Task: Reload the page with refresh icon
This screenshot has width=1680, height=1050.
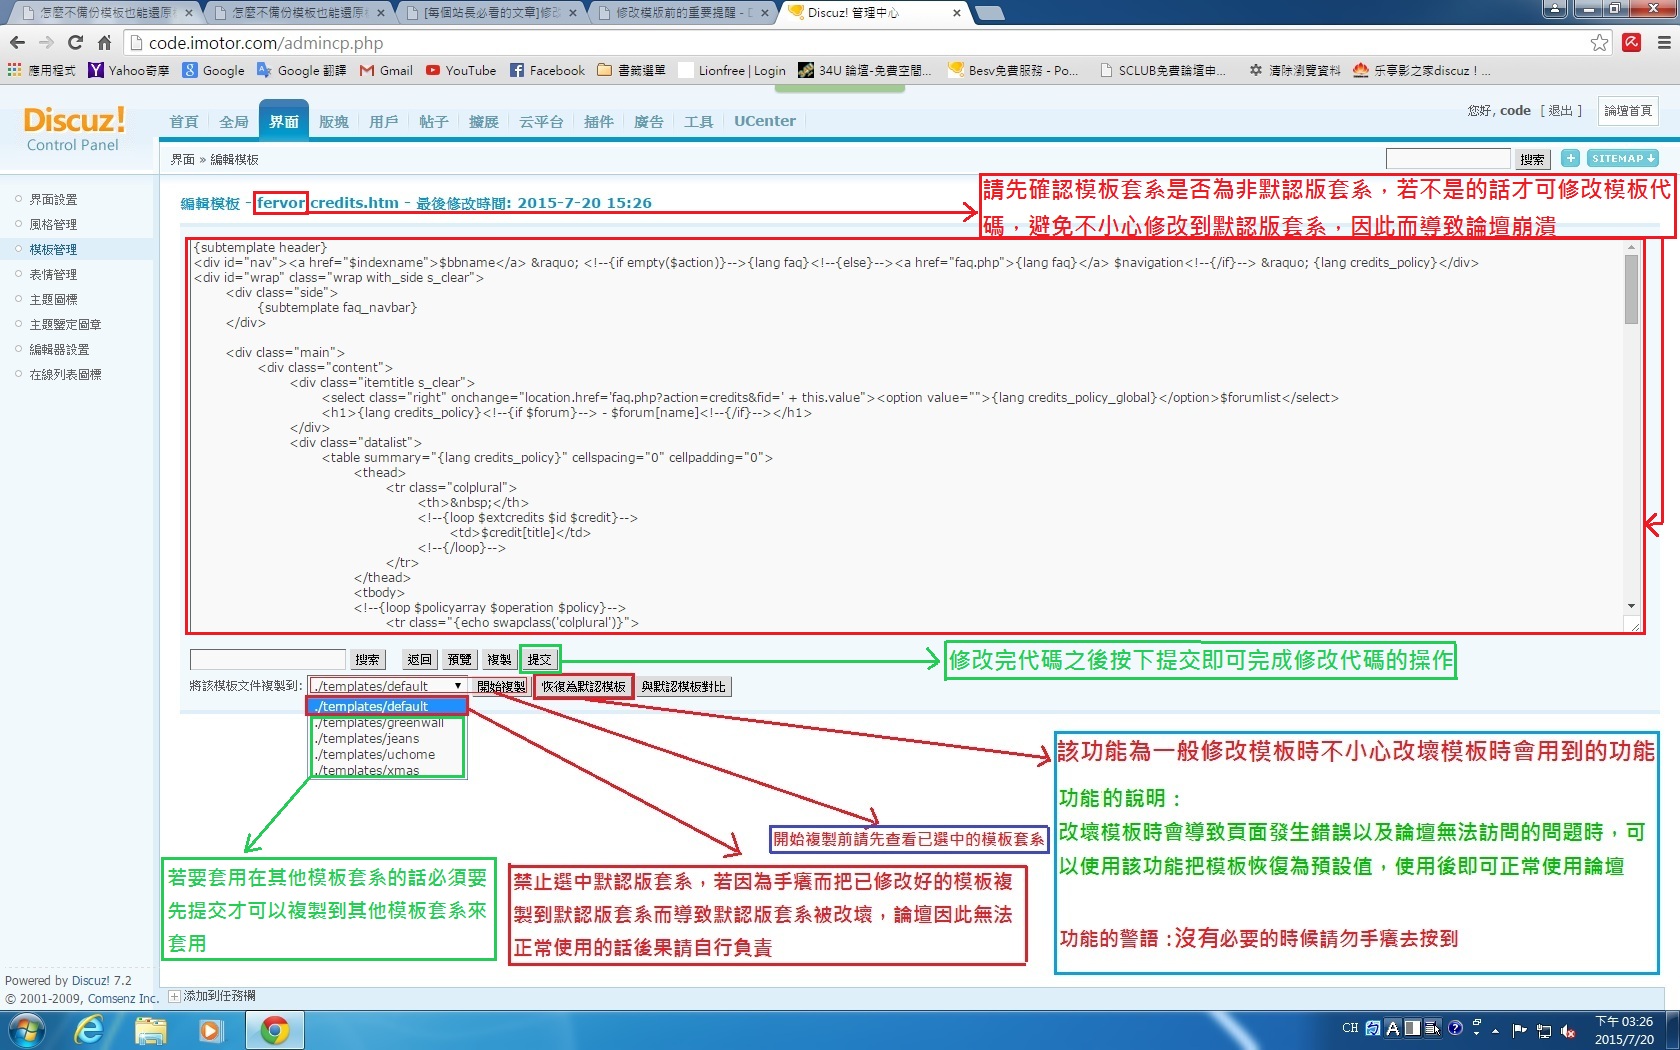Action: pyautogui.click(x=75, y=43)
